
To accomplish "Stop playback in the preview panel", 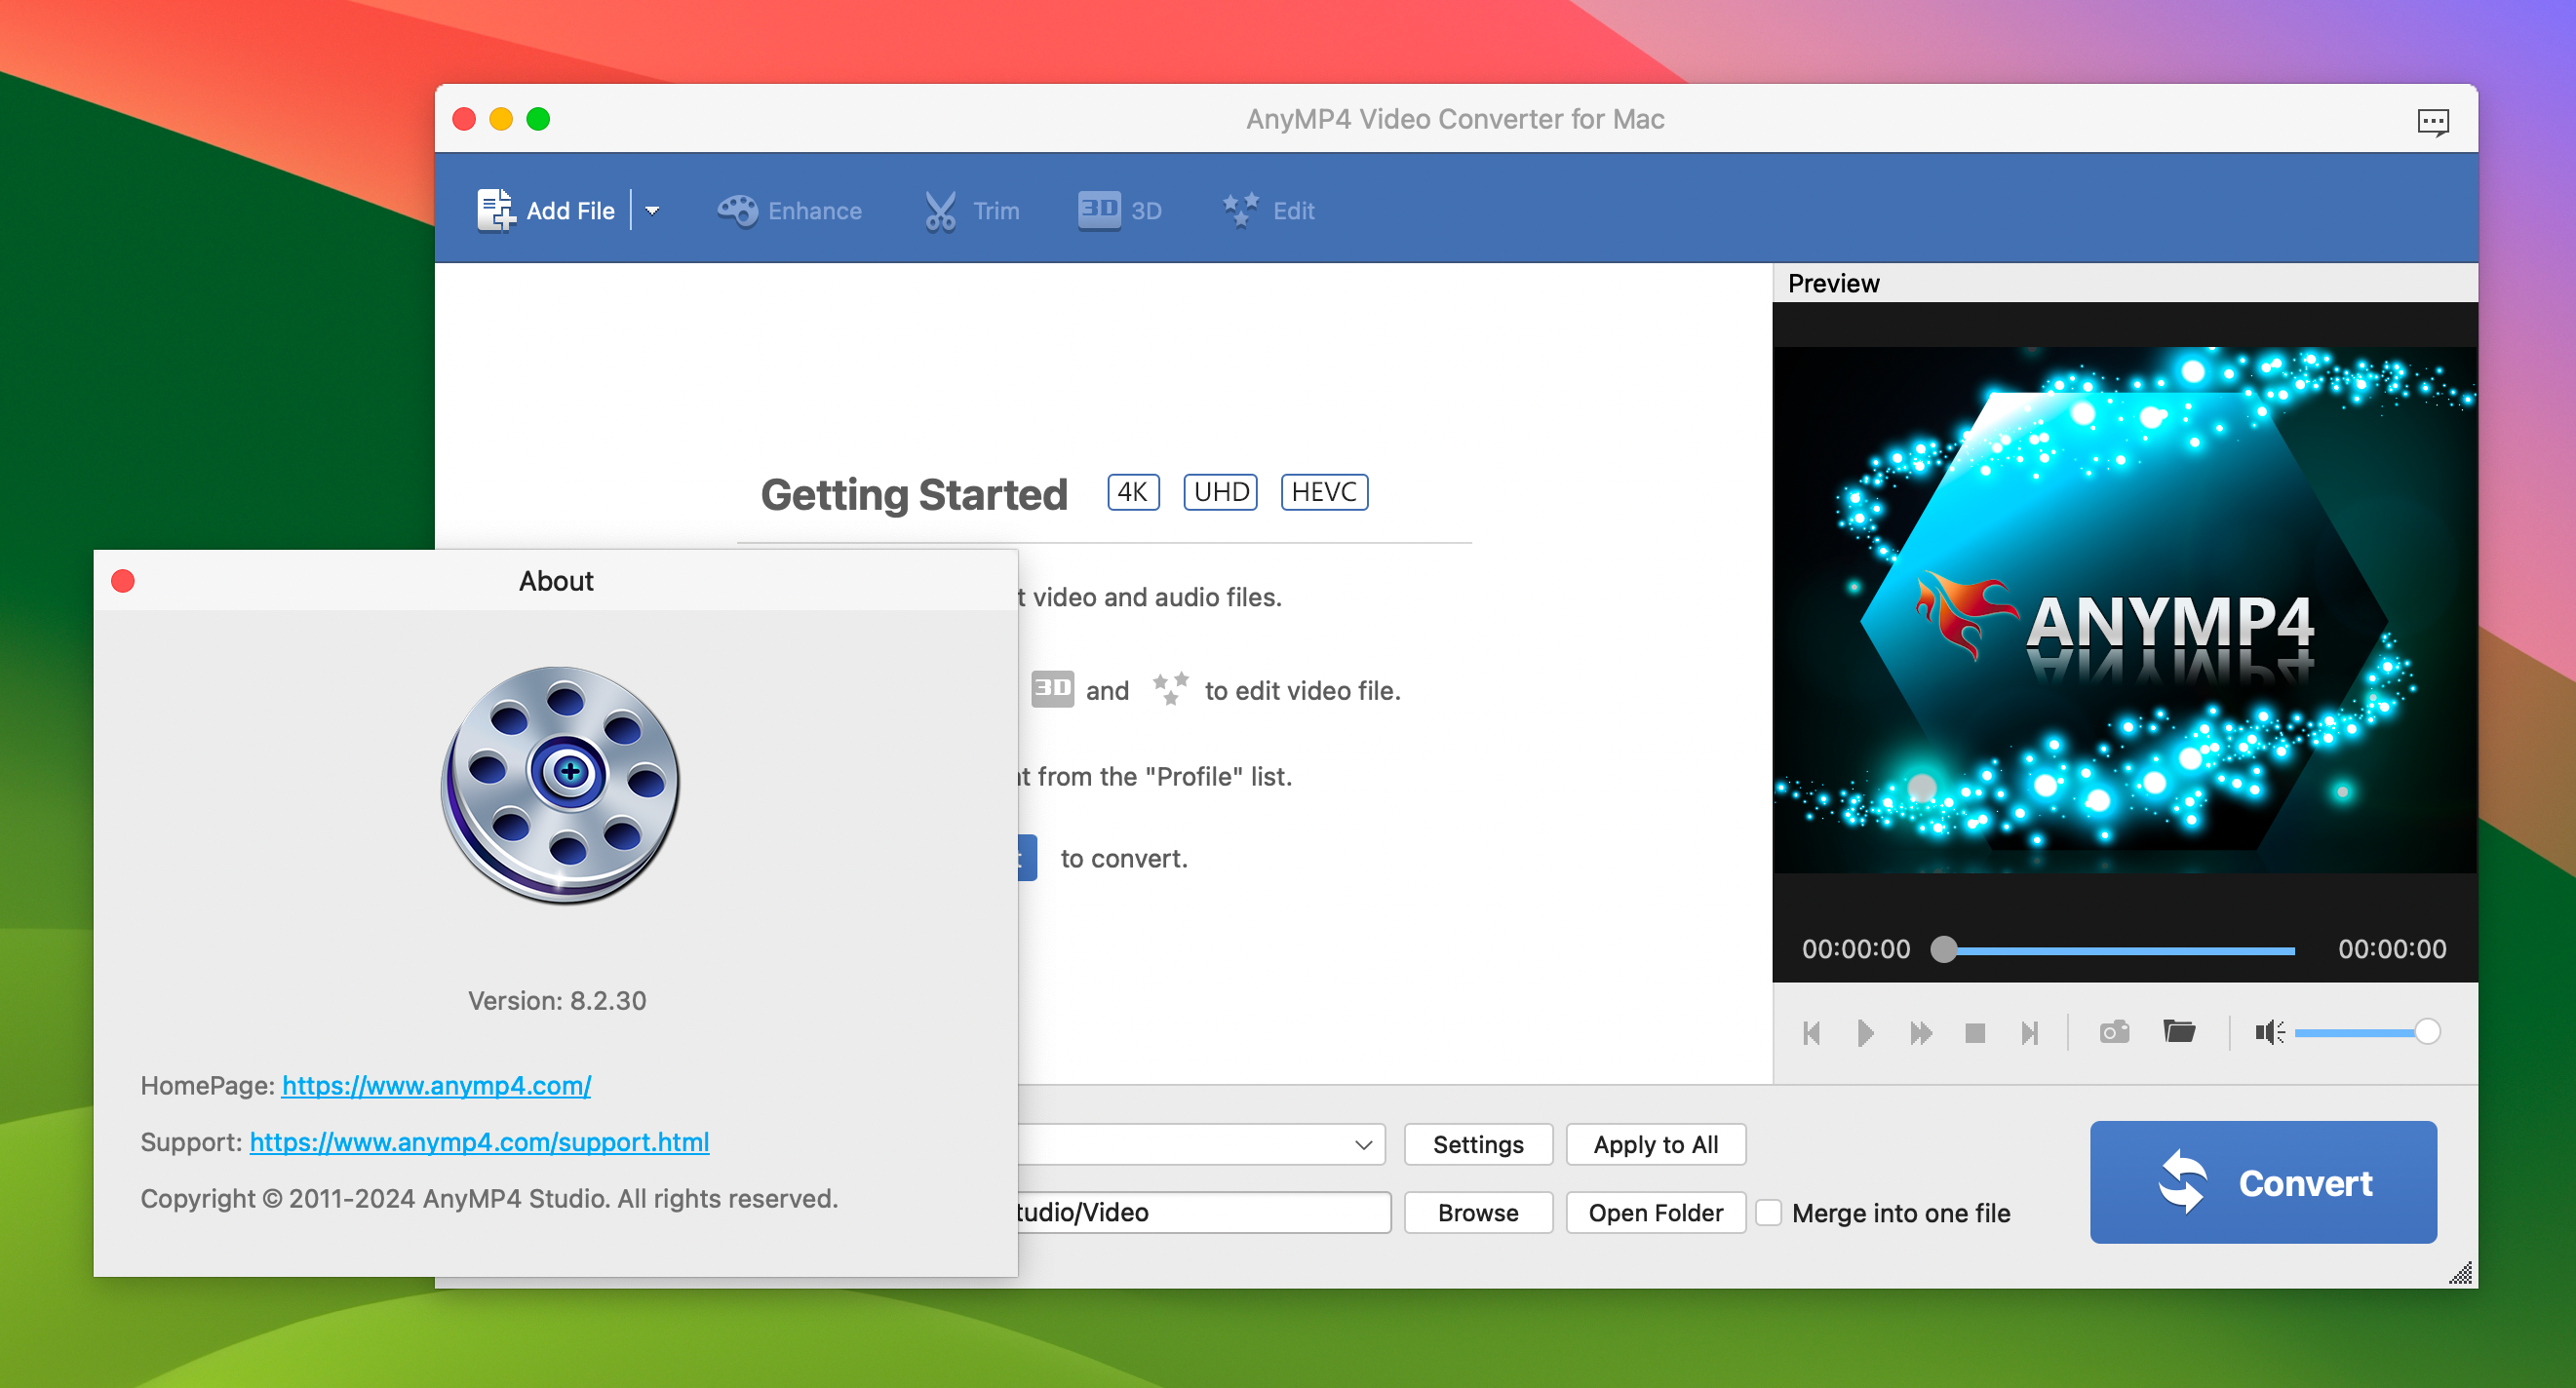I will (x=1975, y=1033).
